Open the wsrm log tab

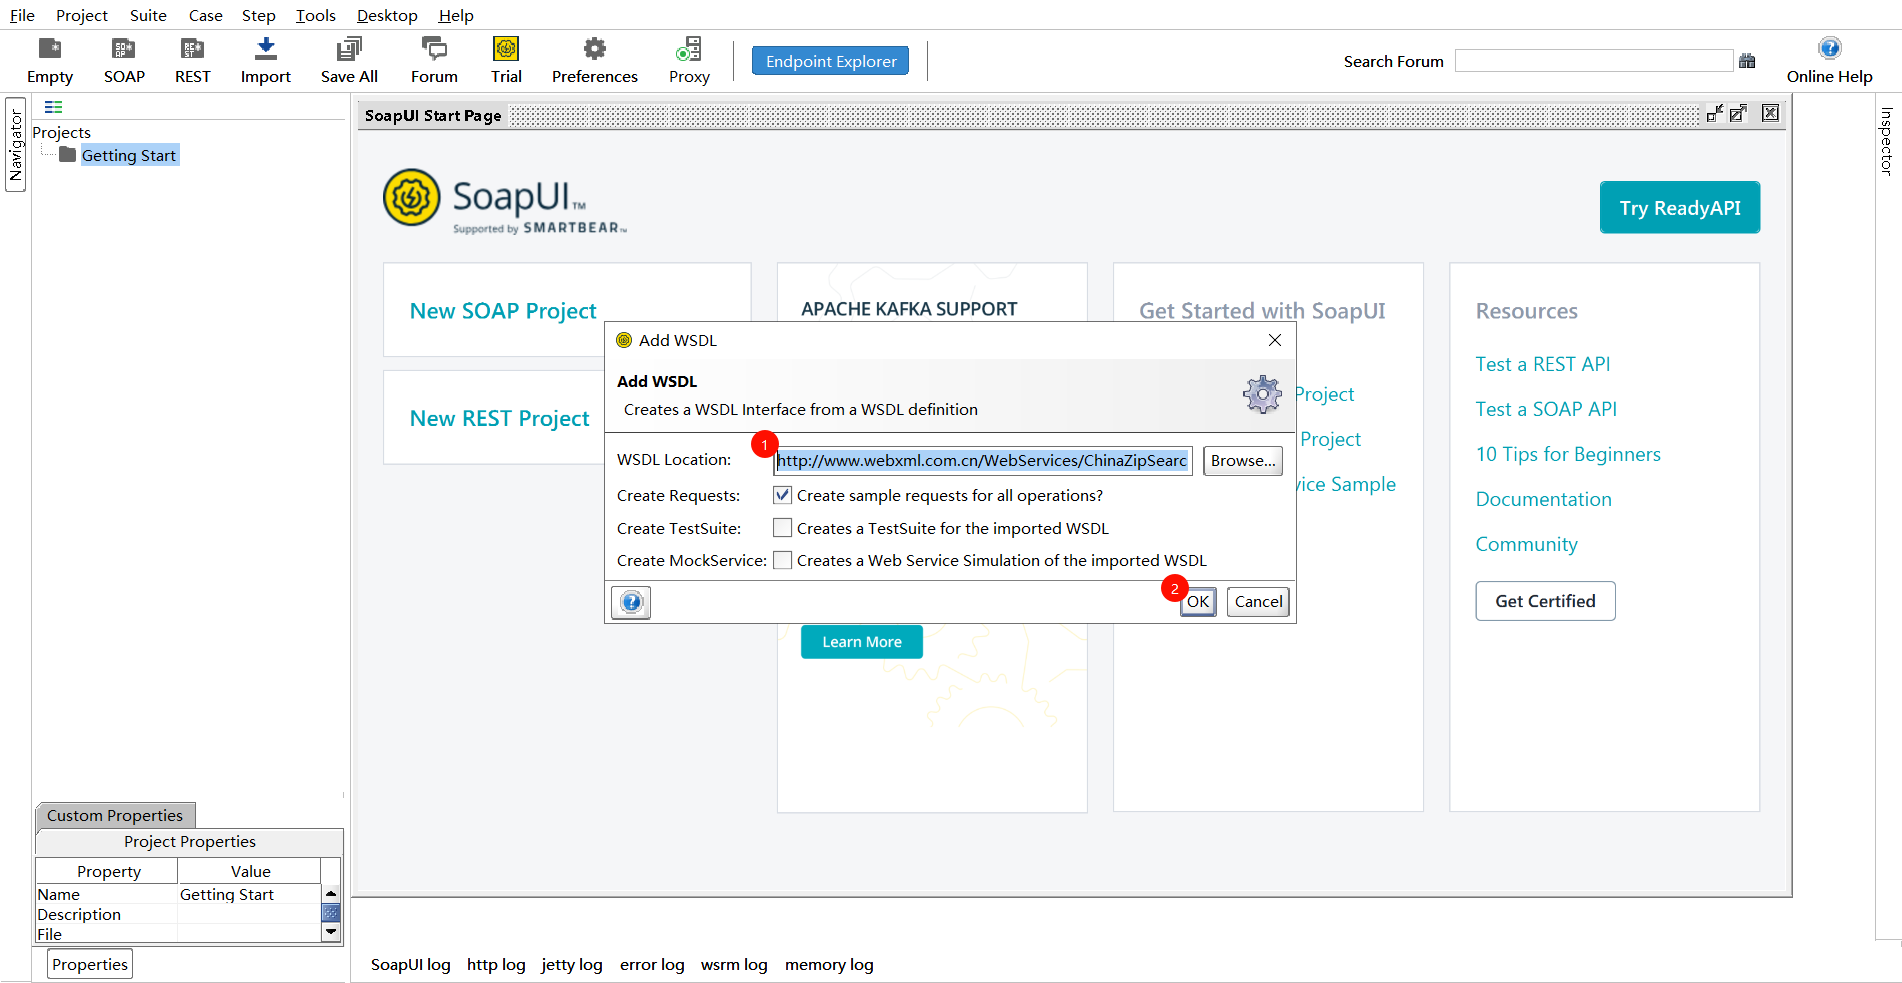click(734, 964)
